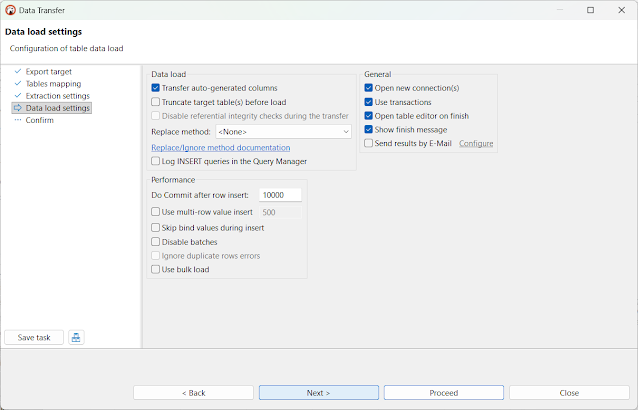Maximize the Data Transfer window
Screen dimensions: 638x410
(x=590, y=10)
